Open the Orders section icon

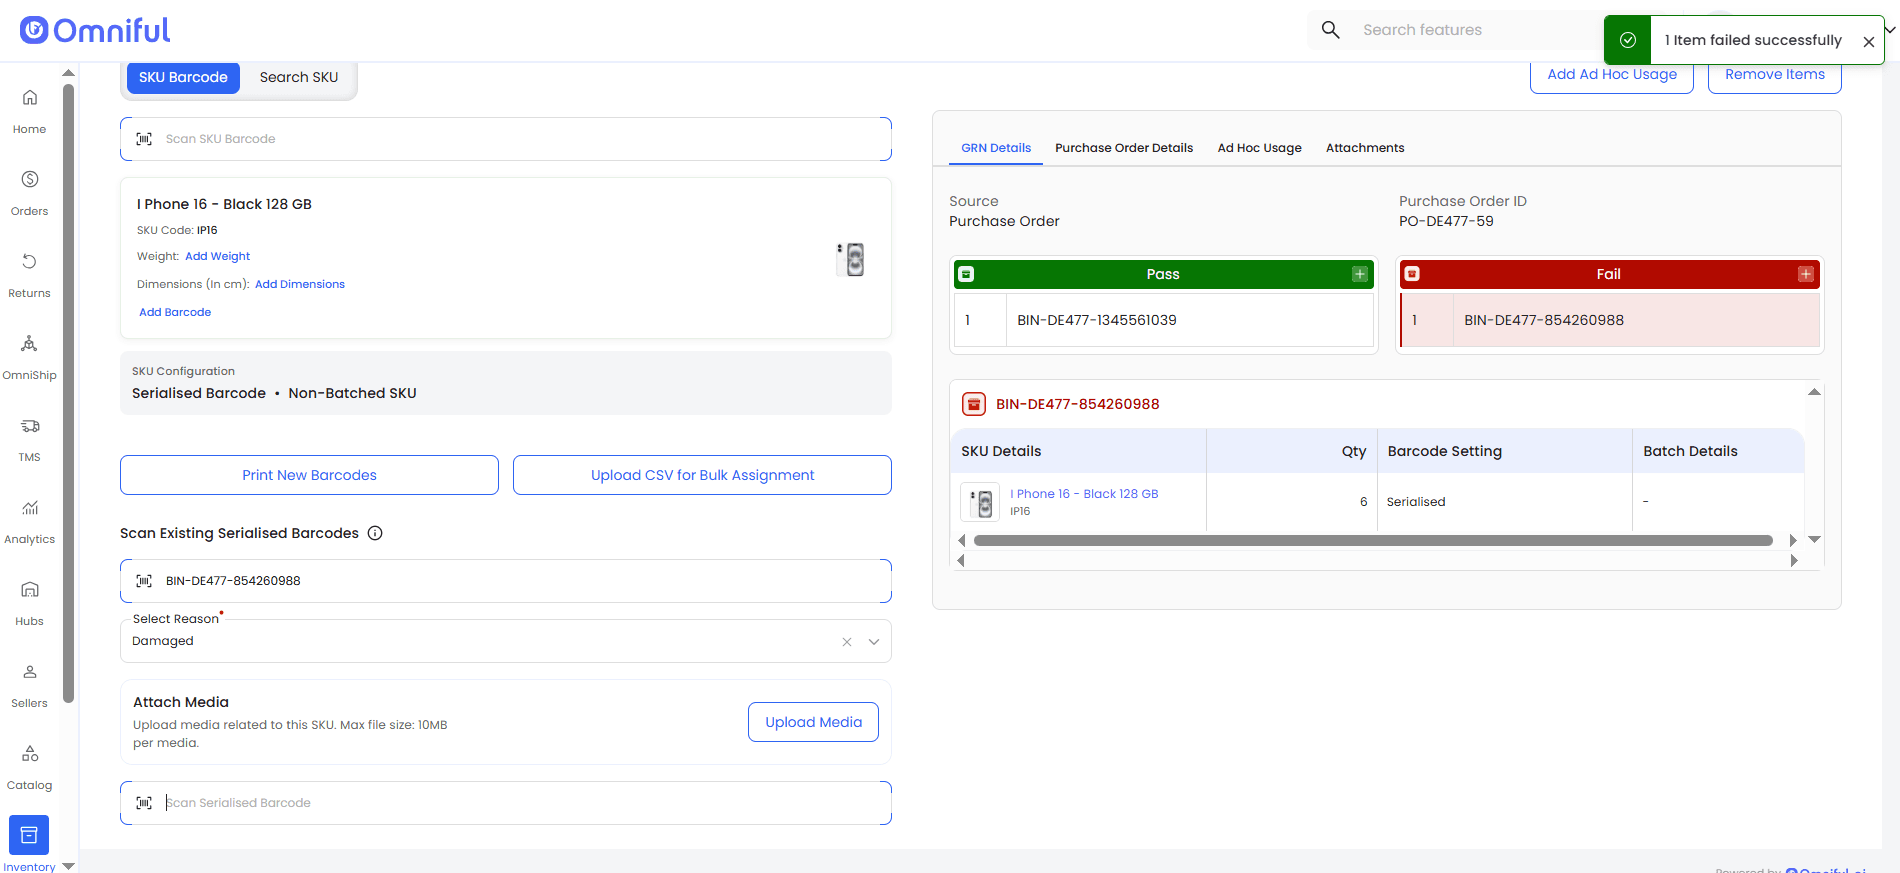coord(30,179)
